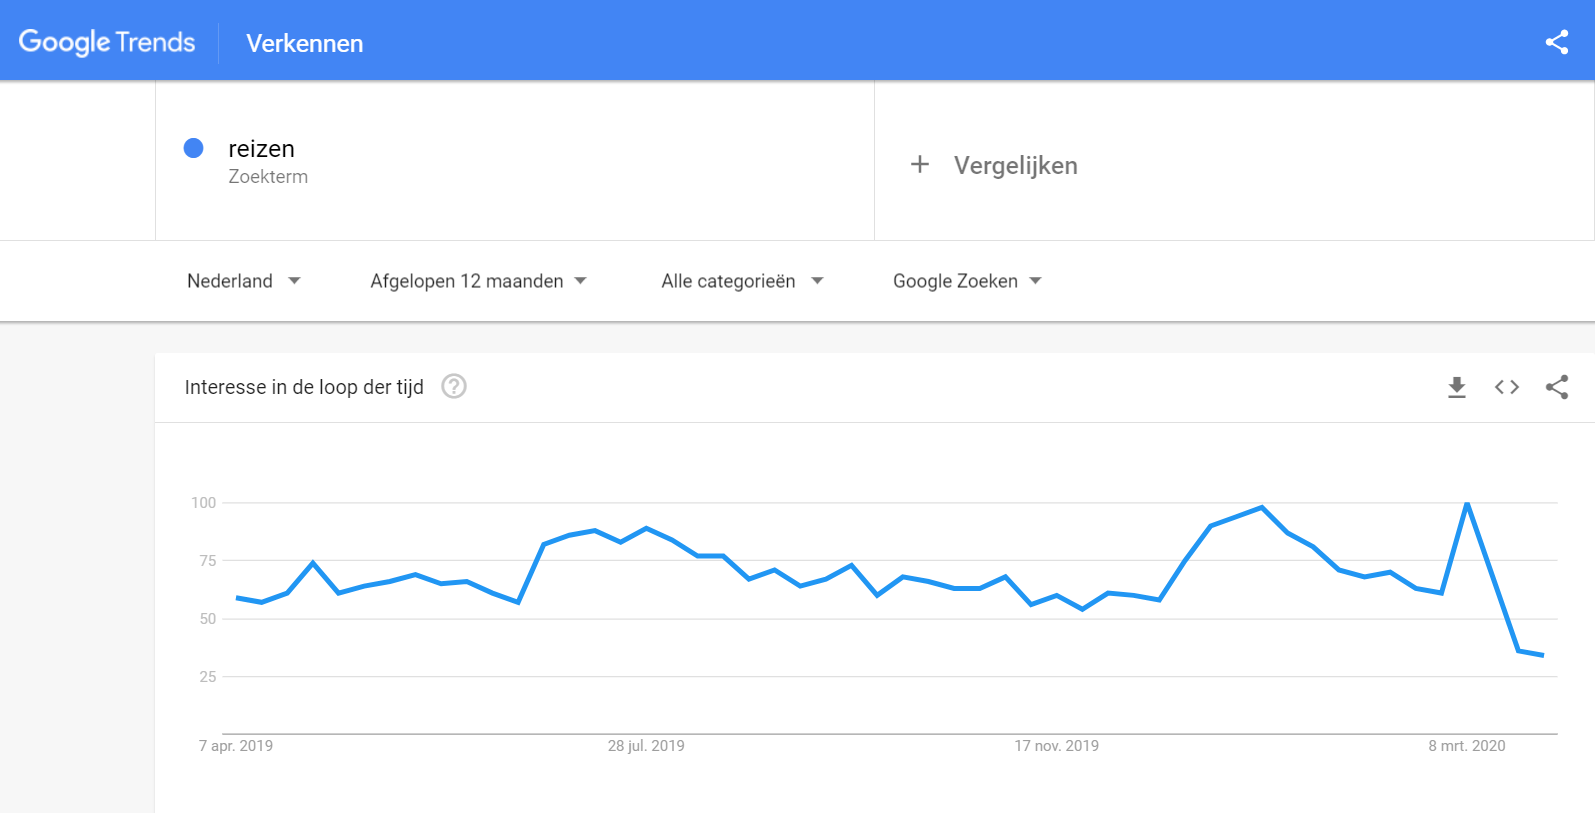Image resolution: width=1595 pixels, height=813 pixels.
Task: Expand the Nederland region dropdown
Action: [x=244, y=281]
